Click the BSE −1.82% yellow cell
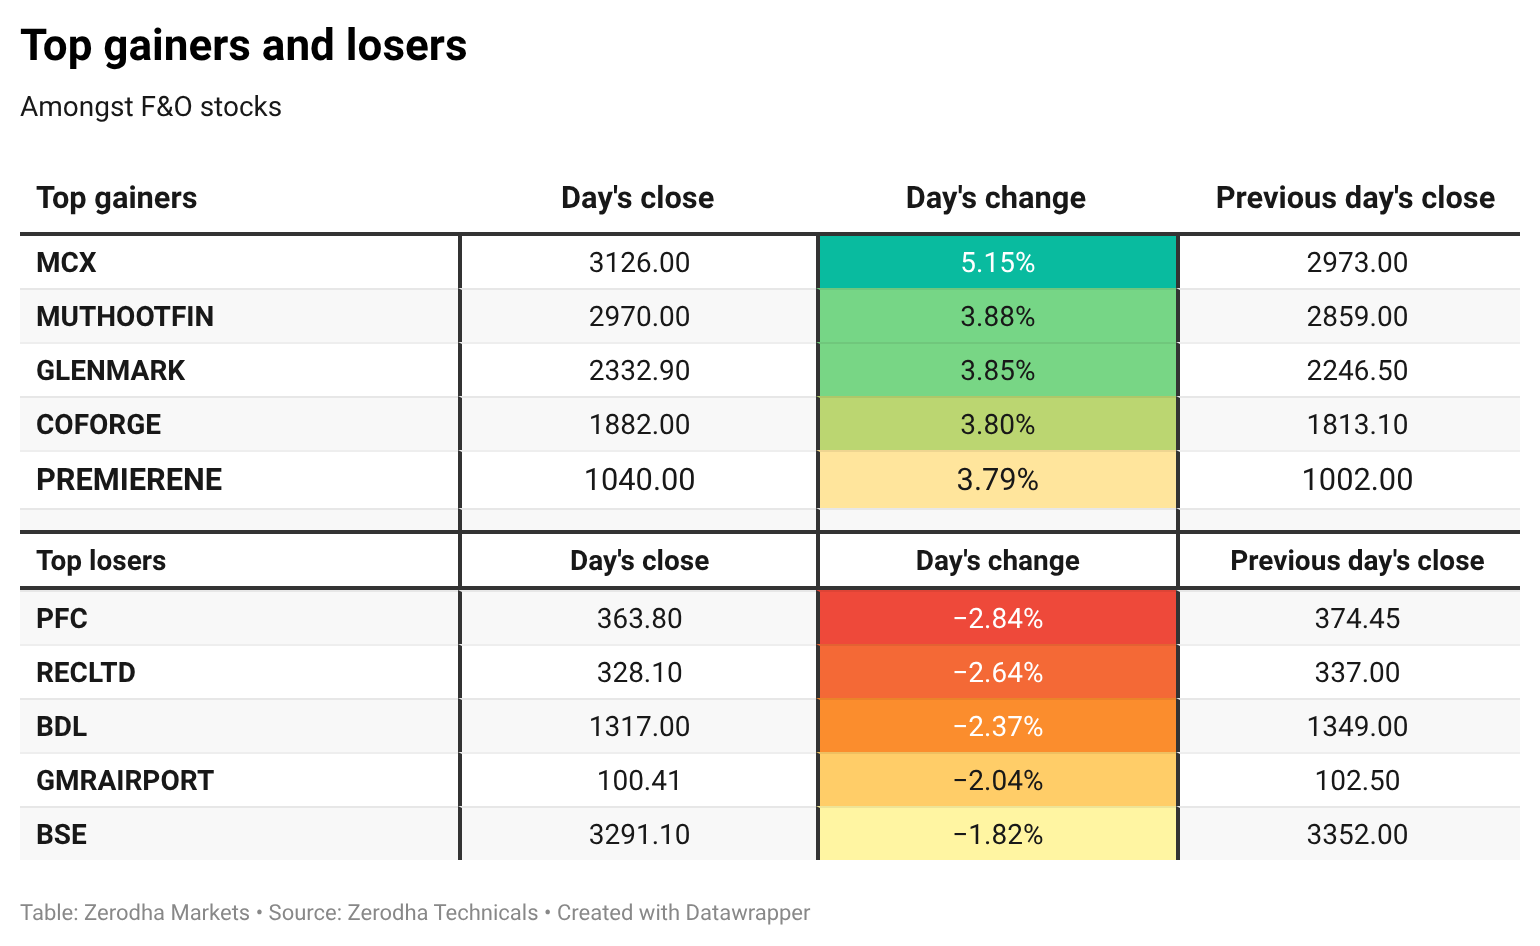Viewport: 1540px width, 946px height. (997, 834)
